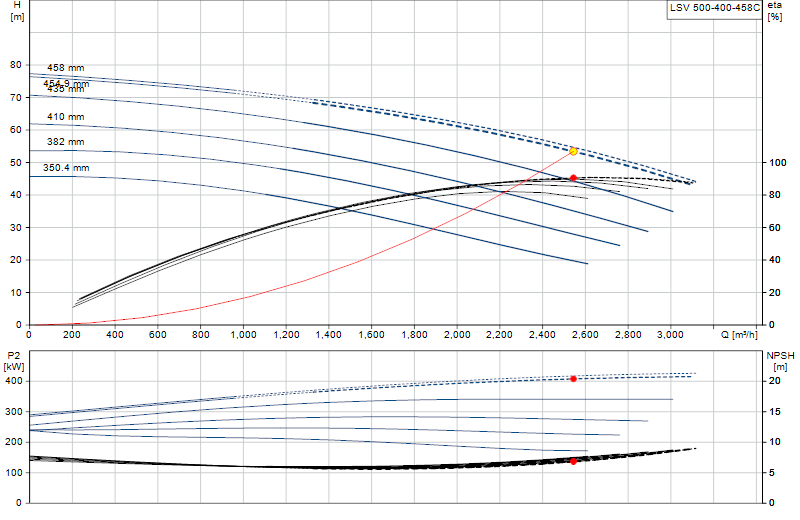Click the 400 value on power axis

point(14,381)
